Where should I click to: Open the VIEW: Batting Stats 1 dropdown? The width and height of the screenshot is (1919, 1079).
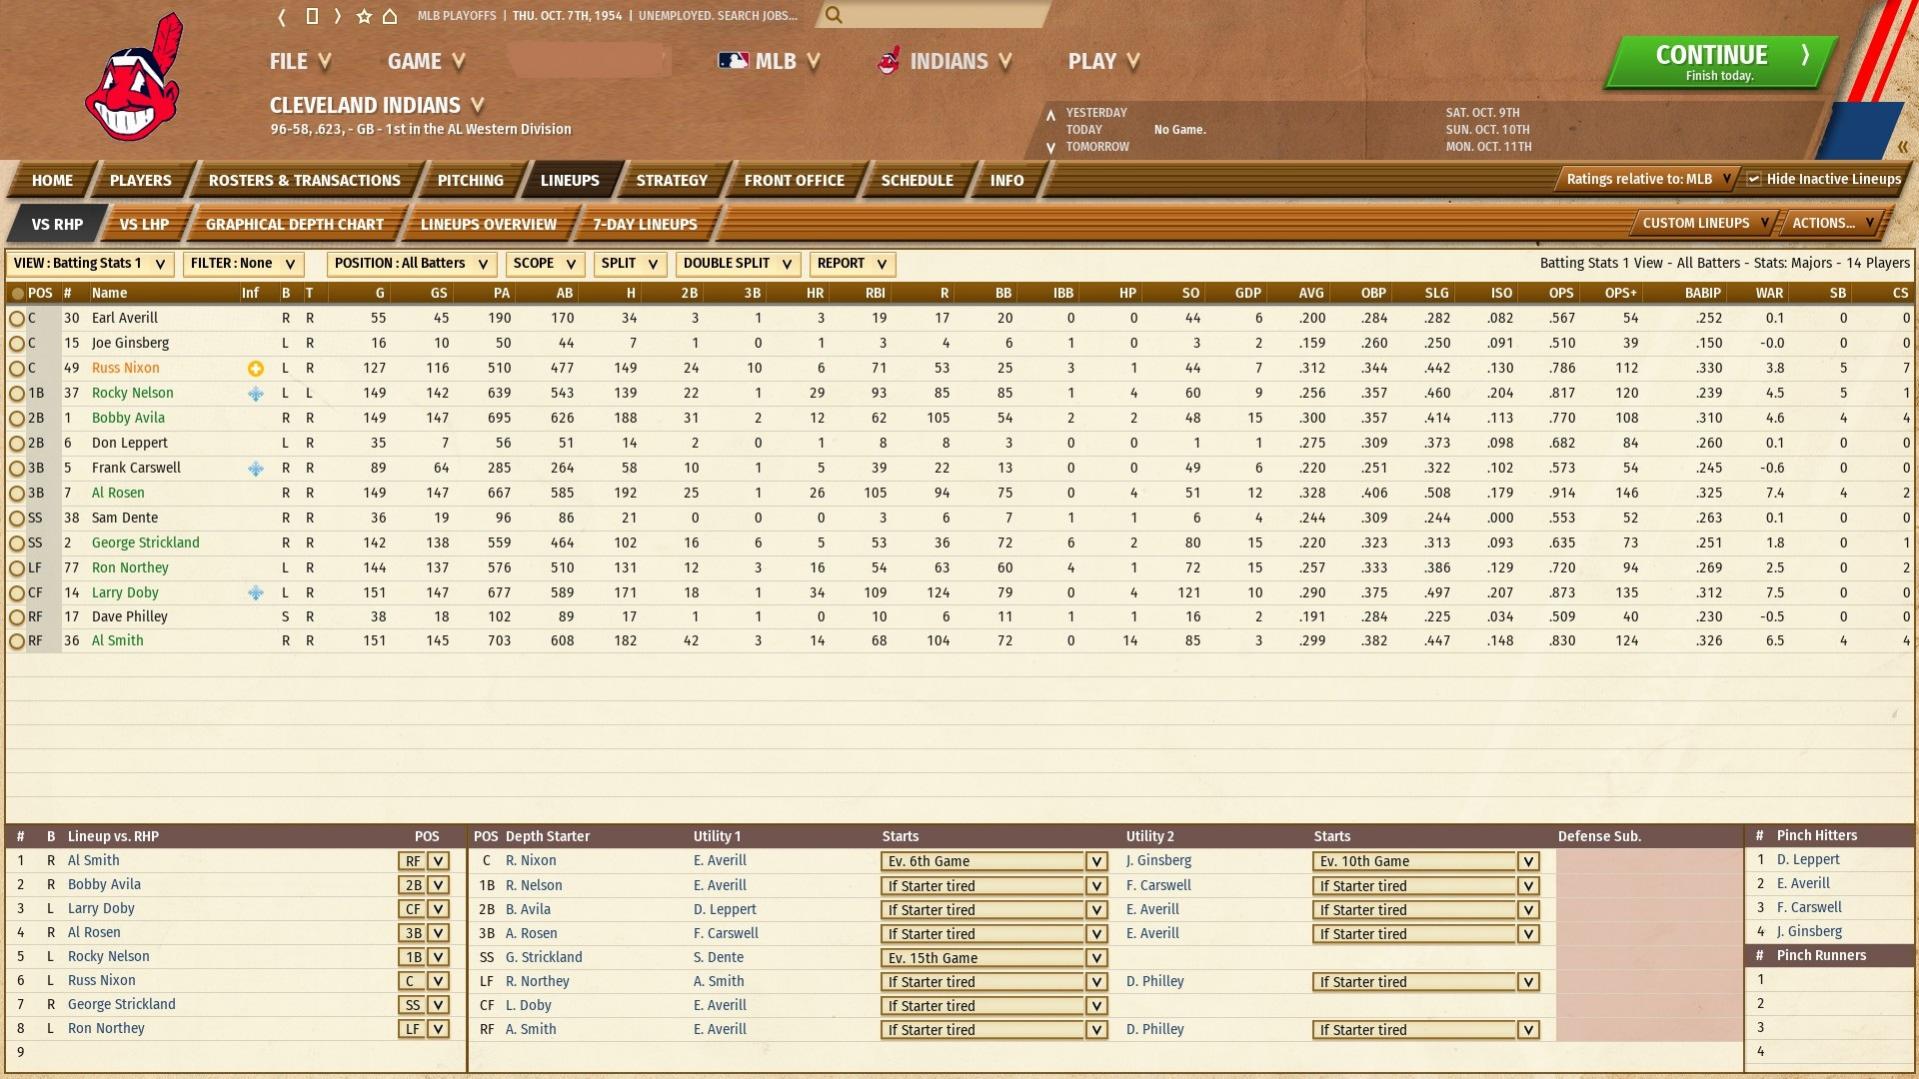pos(90,264)
